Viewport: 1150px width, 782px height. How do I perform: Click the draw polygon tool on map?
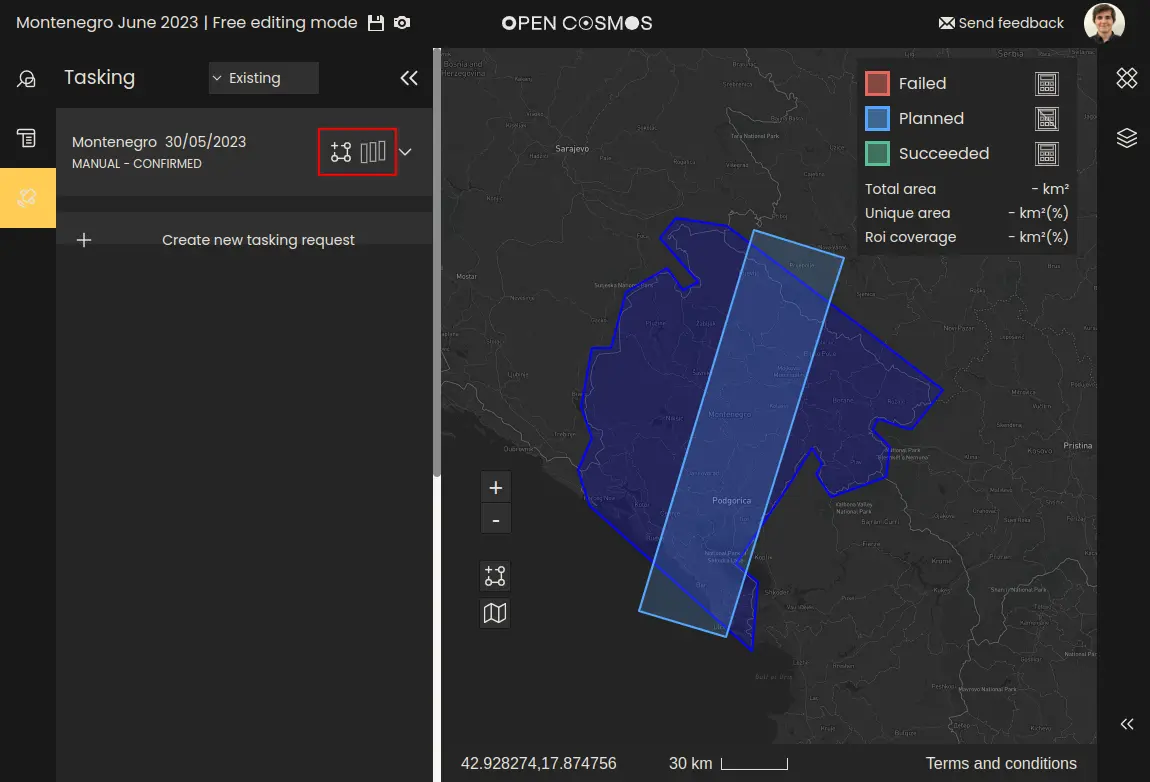click(x=495, y=576)
